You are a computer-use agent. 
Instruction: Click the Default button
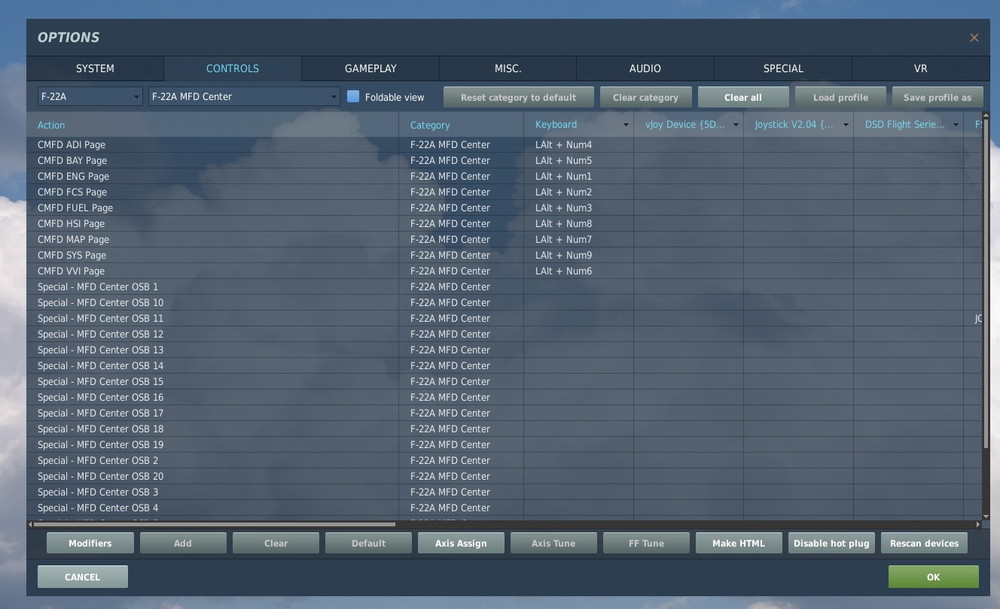click(x=369, y=543)
